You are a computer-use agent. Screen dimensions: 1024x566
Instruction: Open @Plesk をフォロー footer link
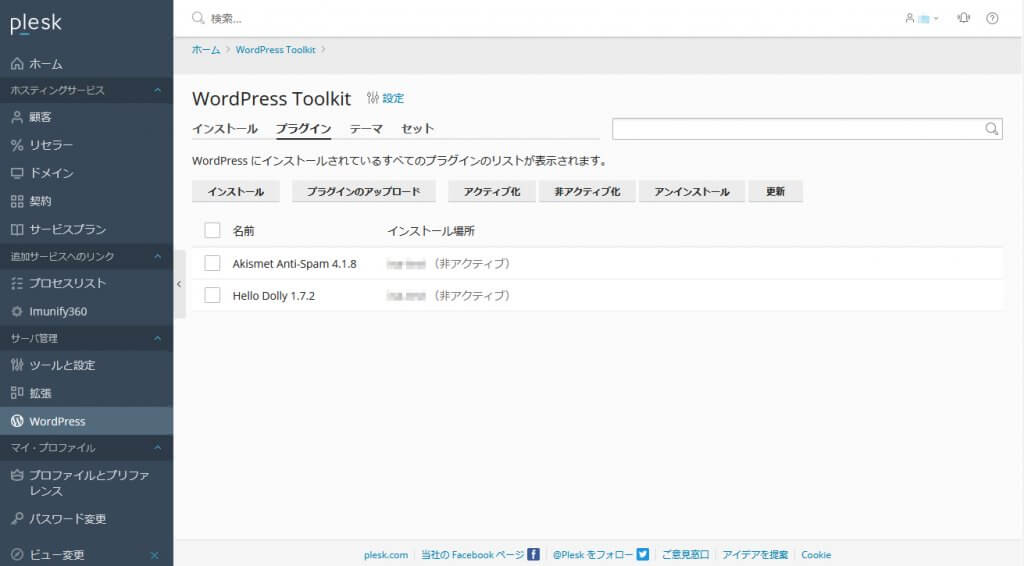point(593,555)
